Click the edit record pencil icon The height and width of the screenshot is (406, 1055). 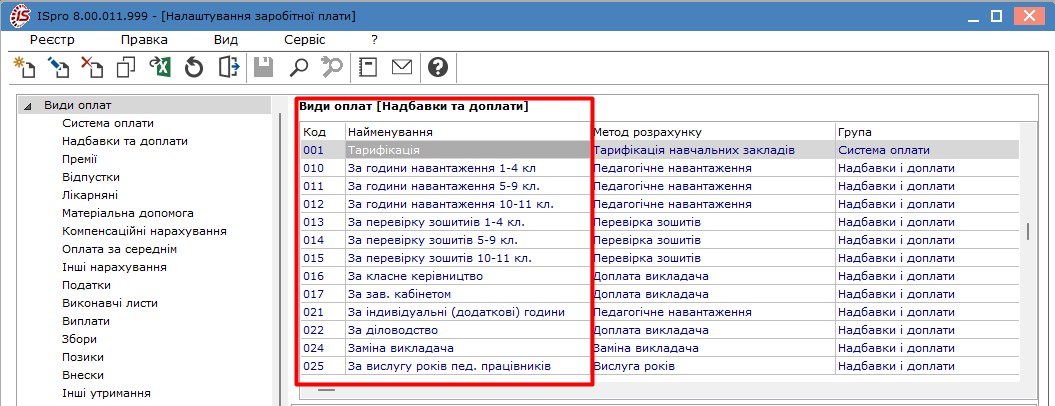point(58,67)
